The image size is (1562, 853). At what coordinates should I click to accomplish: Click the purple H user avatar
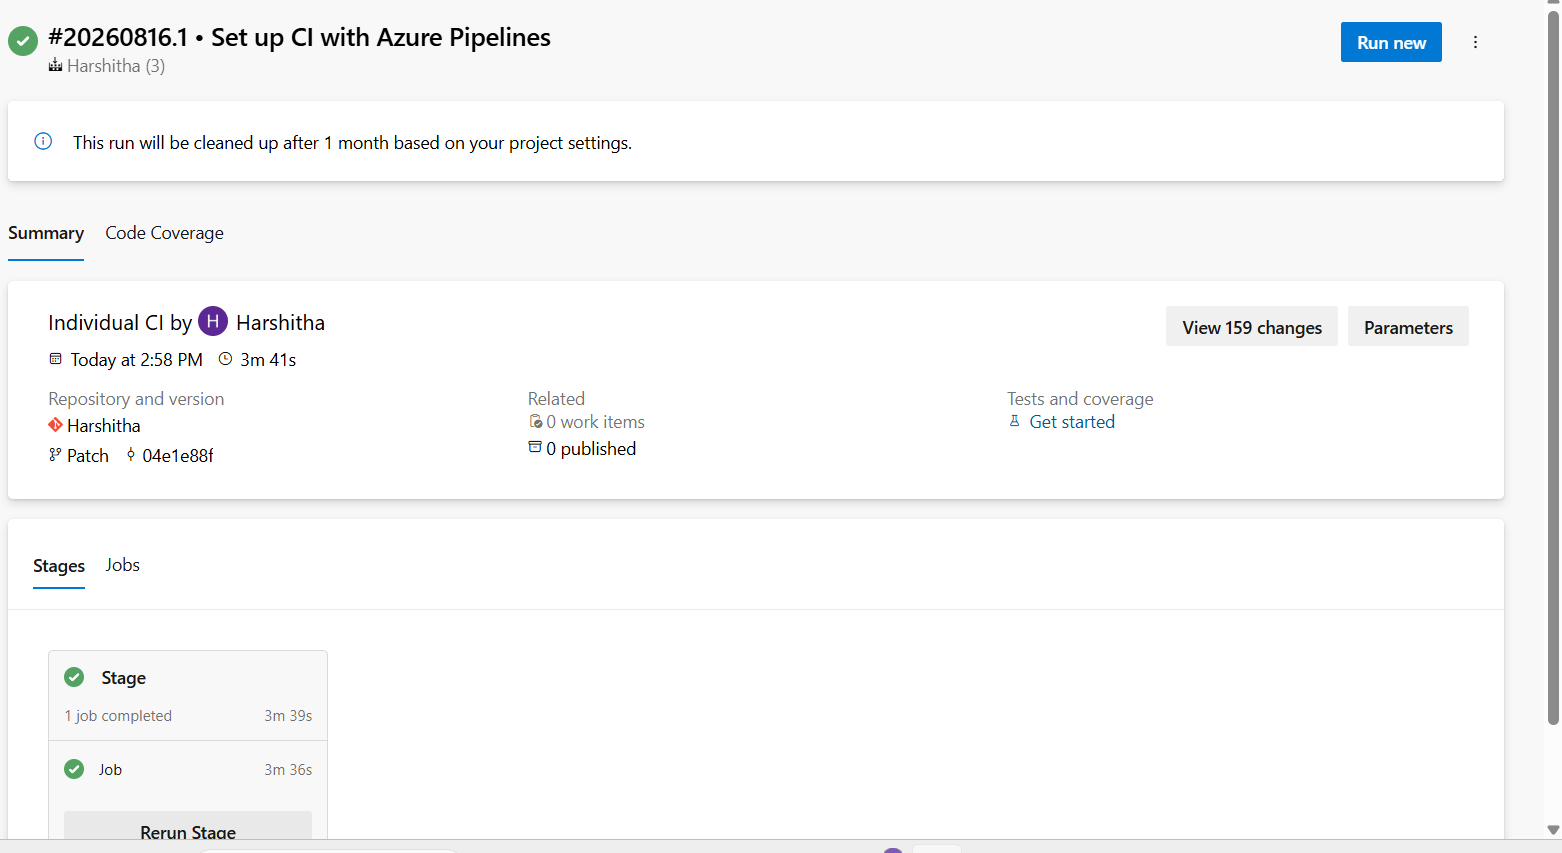coord(213,321)
